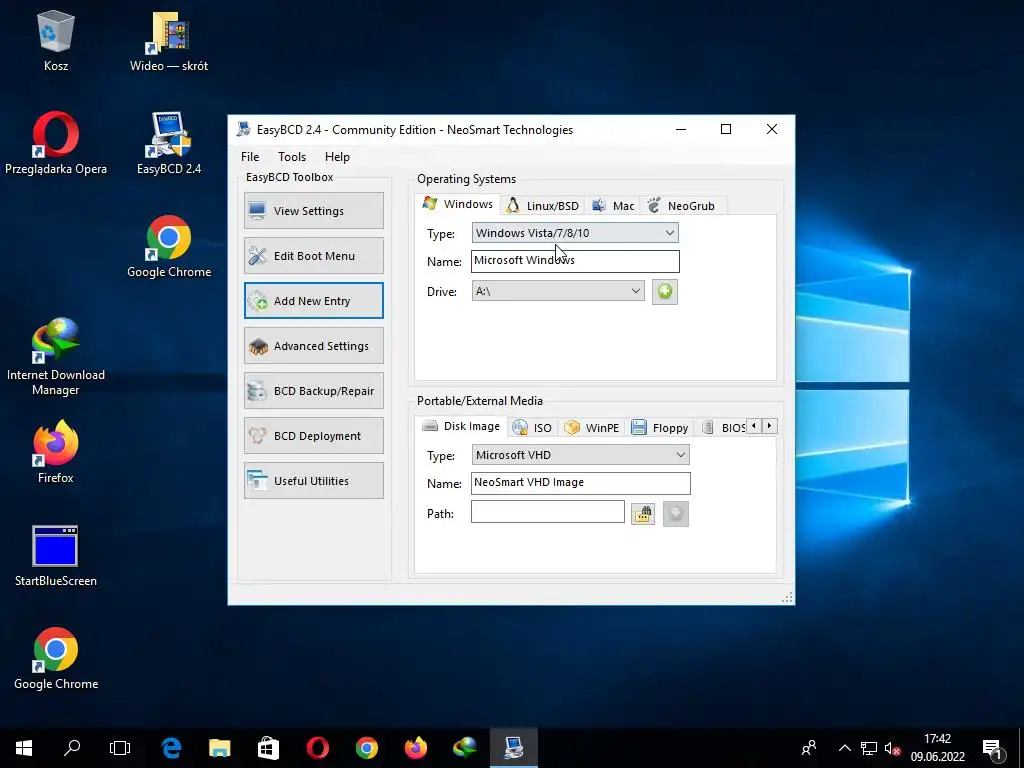Image resolution: width=1024 pixels, height=768 pixels.
Task: Expand the Microsoft VHD type dropdown
Action: pyautogui.click(x=580, y=455)
